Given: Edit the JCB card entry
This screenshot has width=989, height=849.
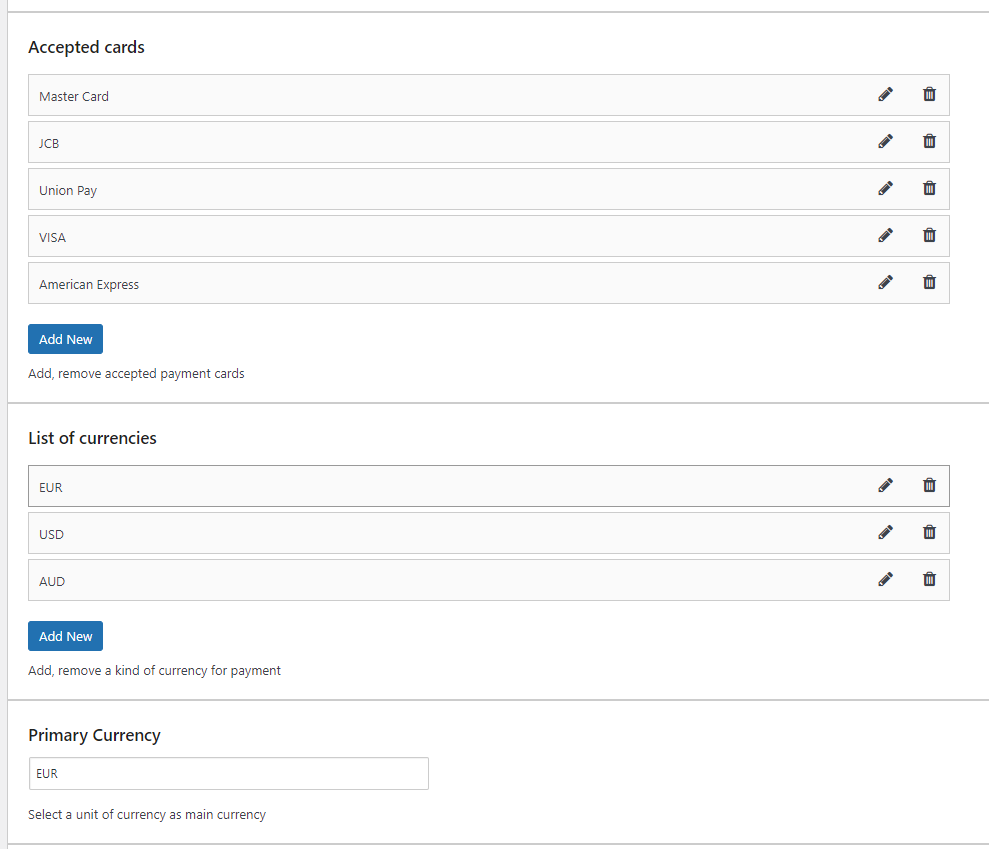Looking at the screenshot, I should coord(886,141).
